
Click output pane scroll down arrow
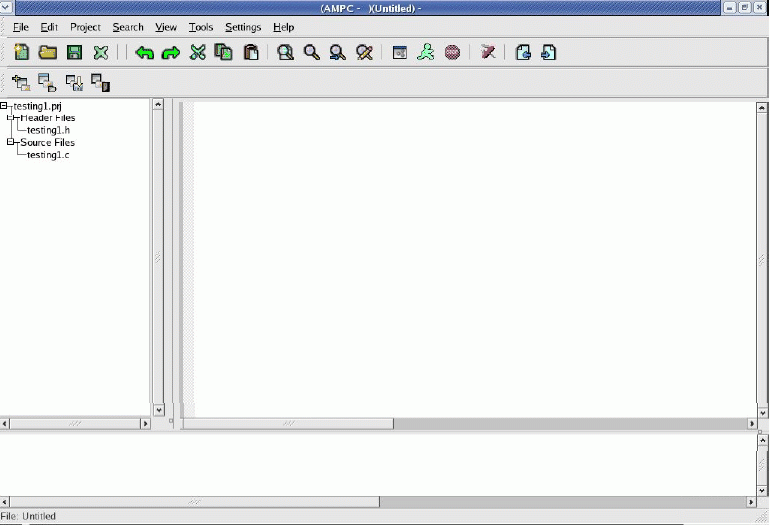[x=762, y=491]
